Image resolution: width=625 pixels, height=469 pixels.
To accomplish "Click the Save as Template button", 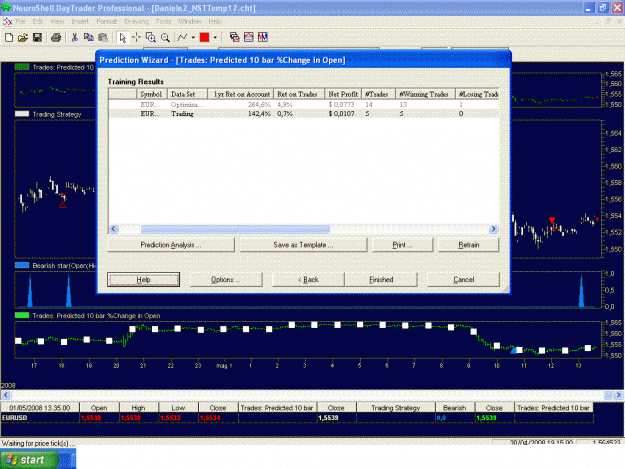I will click(x=303, y=245).
